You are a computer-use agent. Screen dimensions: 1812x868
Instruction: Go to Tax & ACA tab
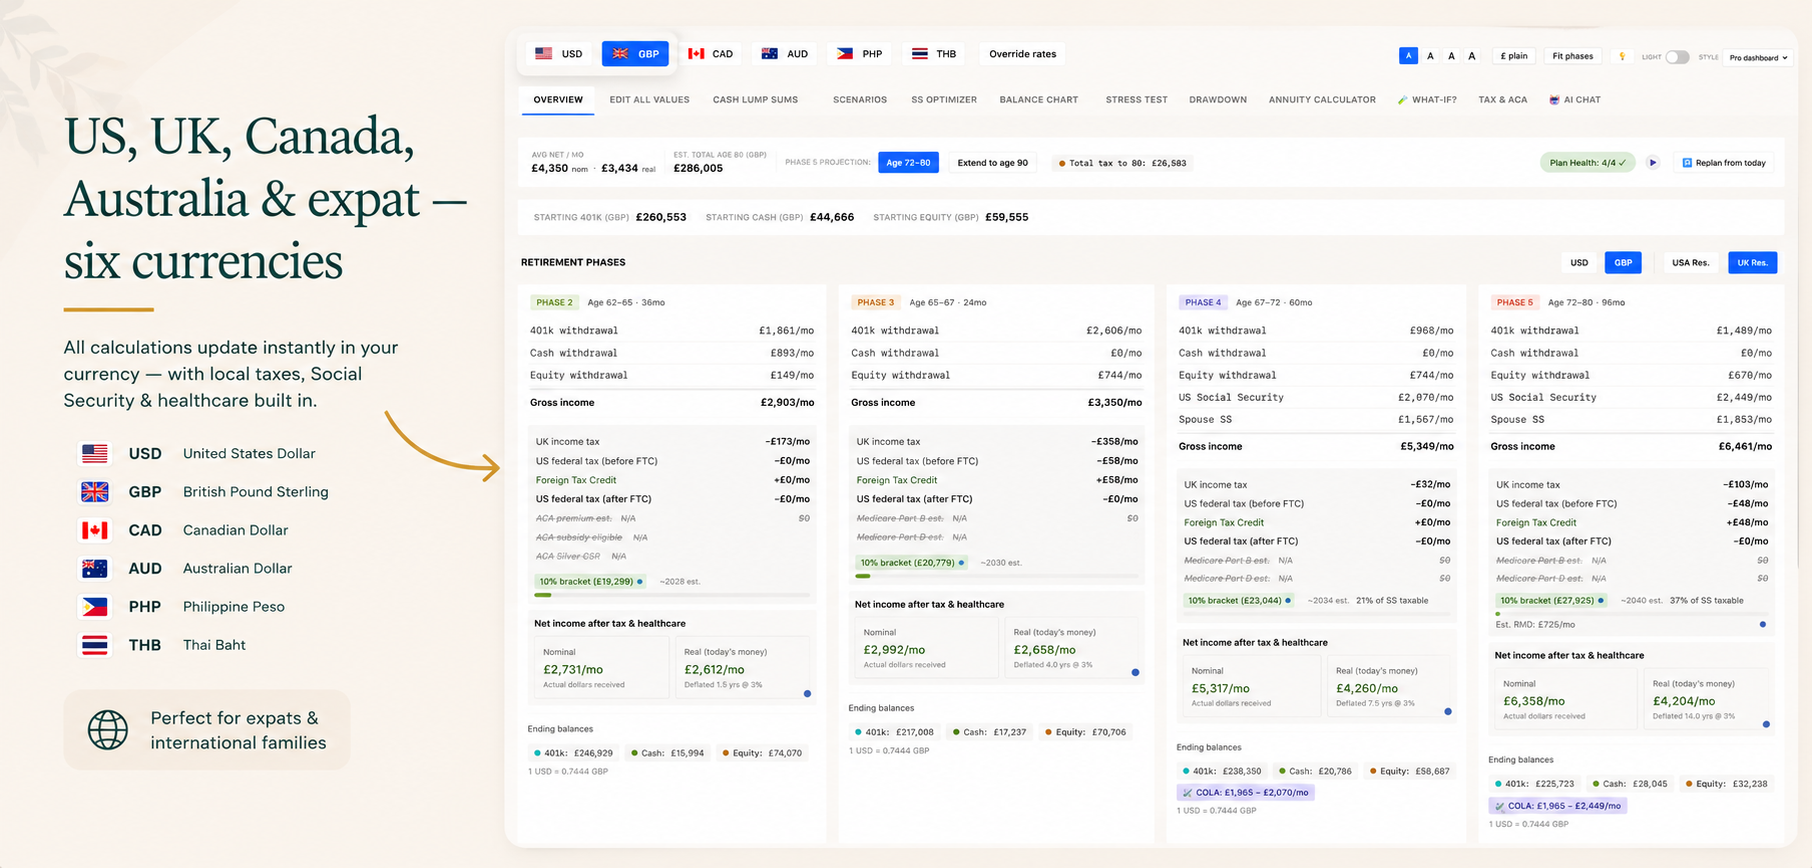(x=1503, y=100)
